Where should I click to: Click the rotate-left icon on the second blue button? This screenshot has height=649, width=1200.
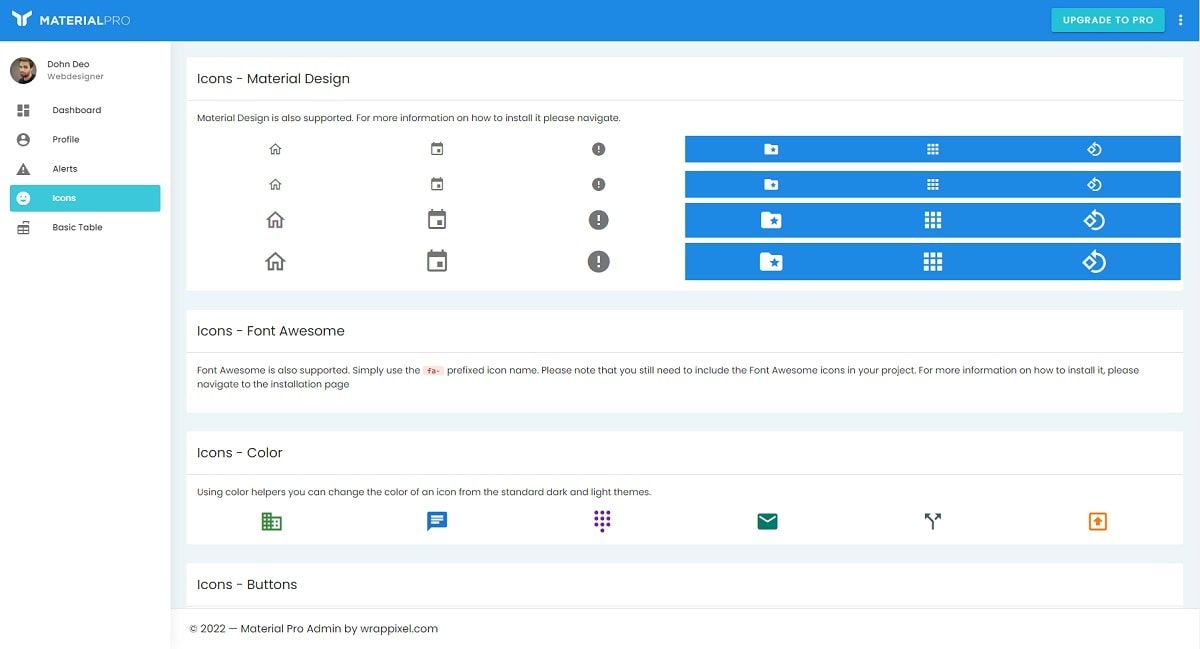tap(1093, 184)
